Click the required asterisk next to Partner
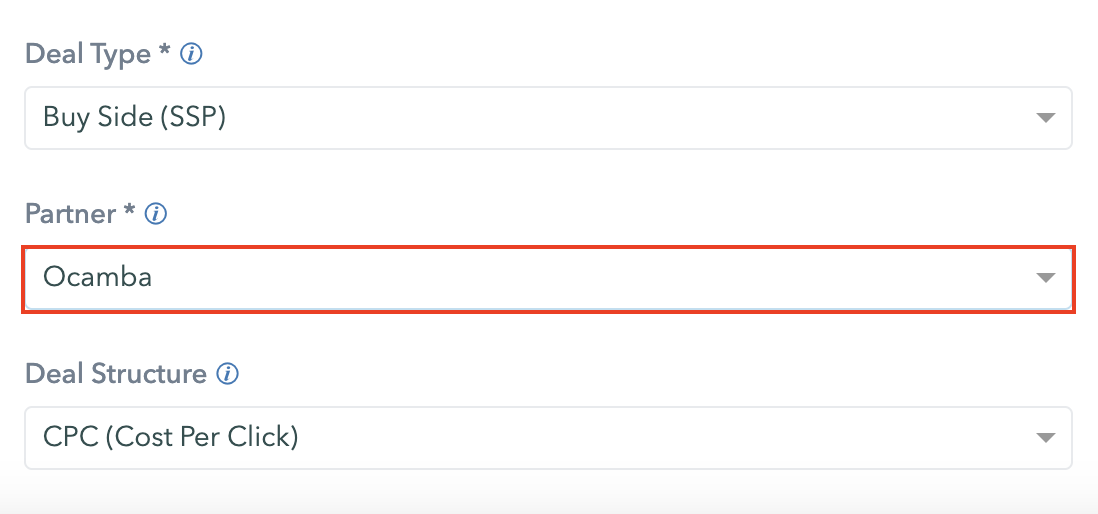The image size is (1098, 514). point(129,210)
